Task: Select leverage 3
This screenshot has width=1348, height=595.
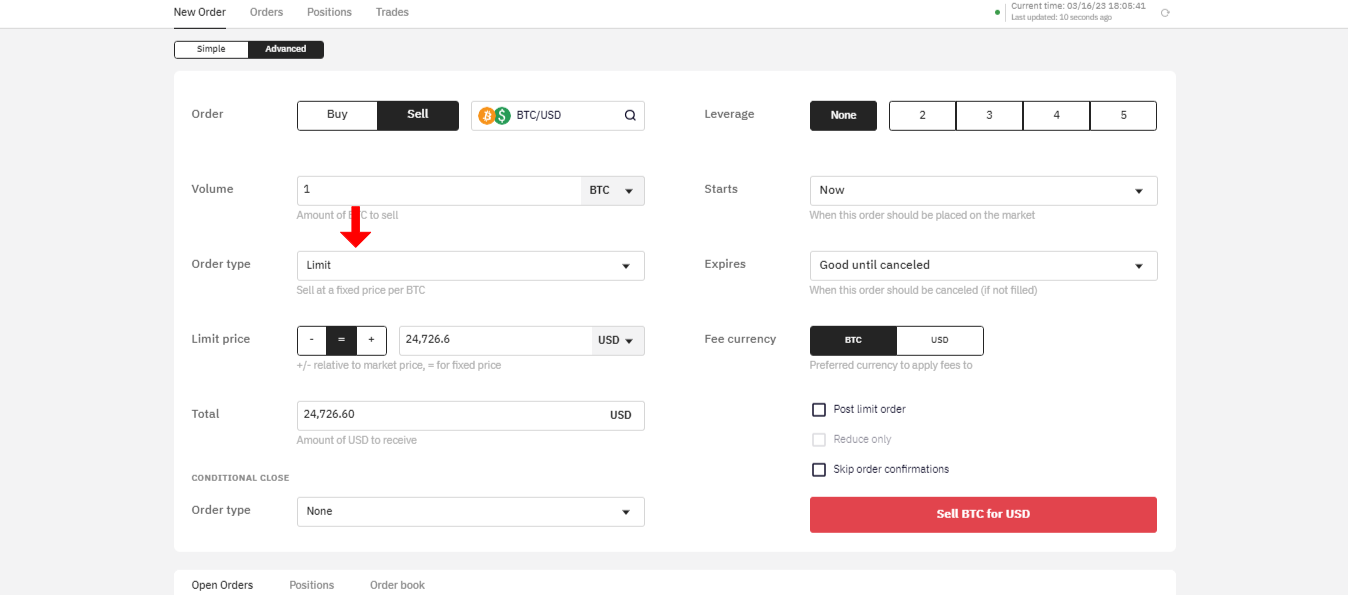Action: 989,116
